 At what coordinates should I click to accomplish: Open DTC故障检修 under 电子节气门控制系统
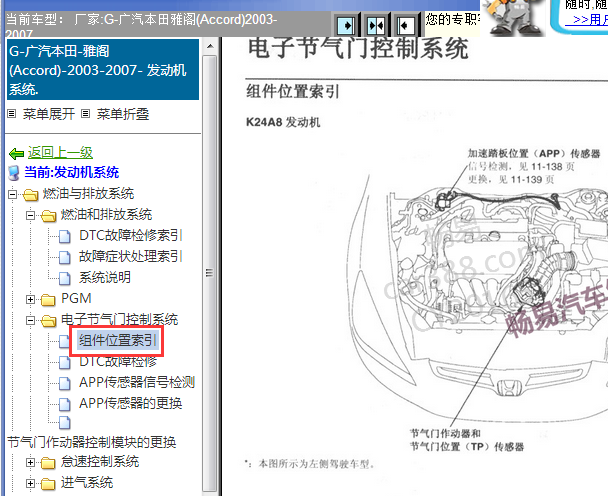[118, 361]
